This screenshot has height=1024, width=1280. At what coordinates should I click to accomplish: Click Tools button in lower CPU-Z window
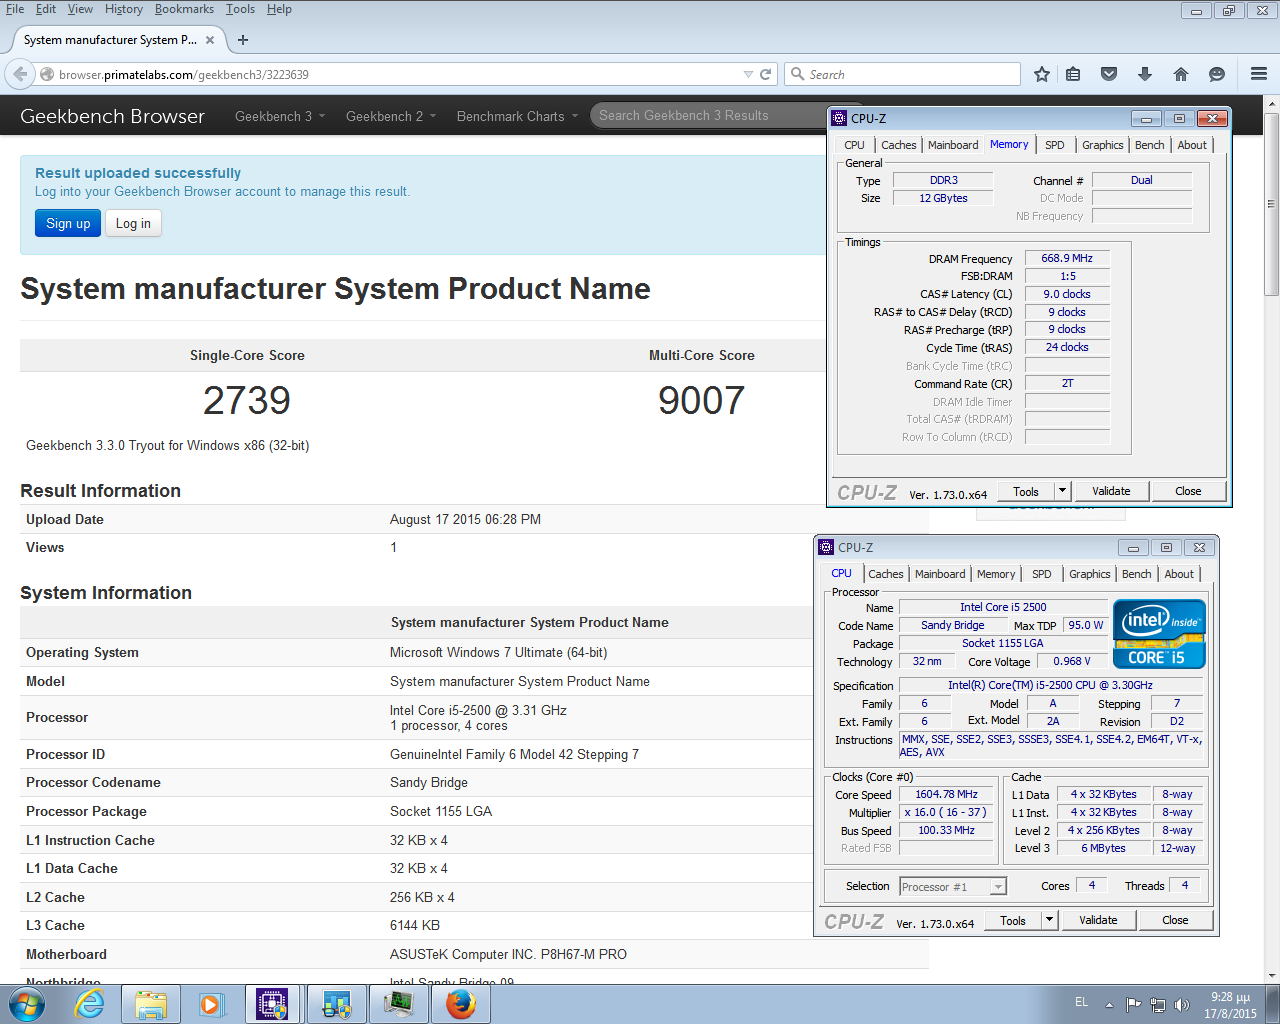click(1013, 920)
